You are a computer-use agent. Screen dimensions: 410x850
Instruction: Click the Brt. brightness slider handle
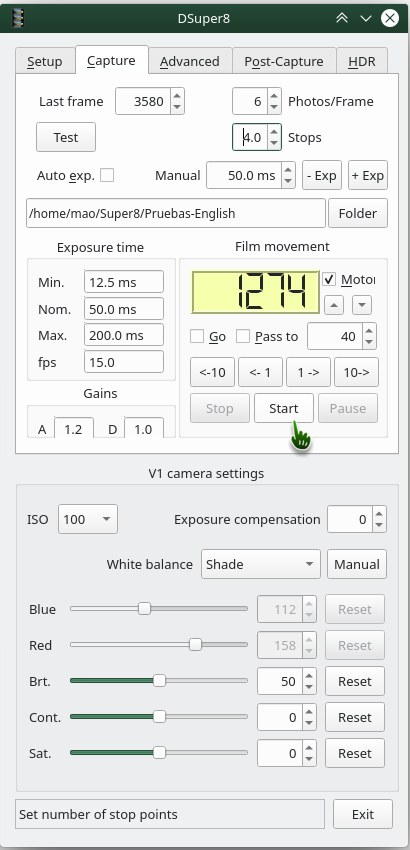coord(159,681)
